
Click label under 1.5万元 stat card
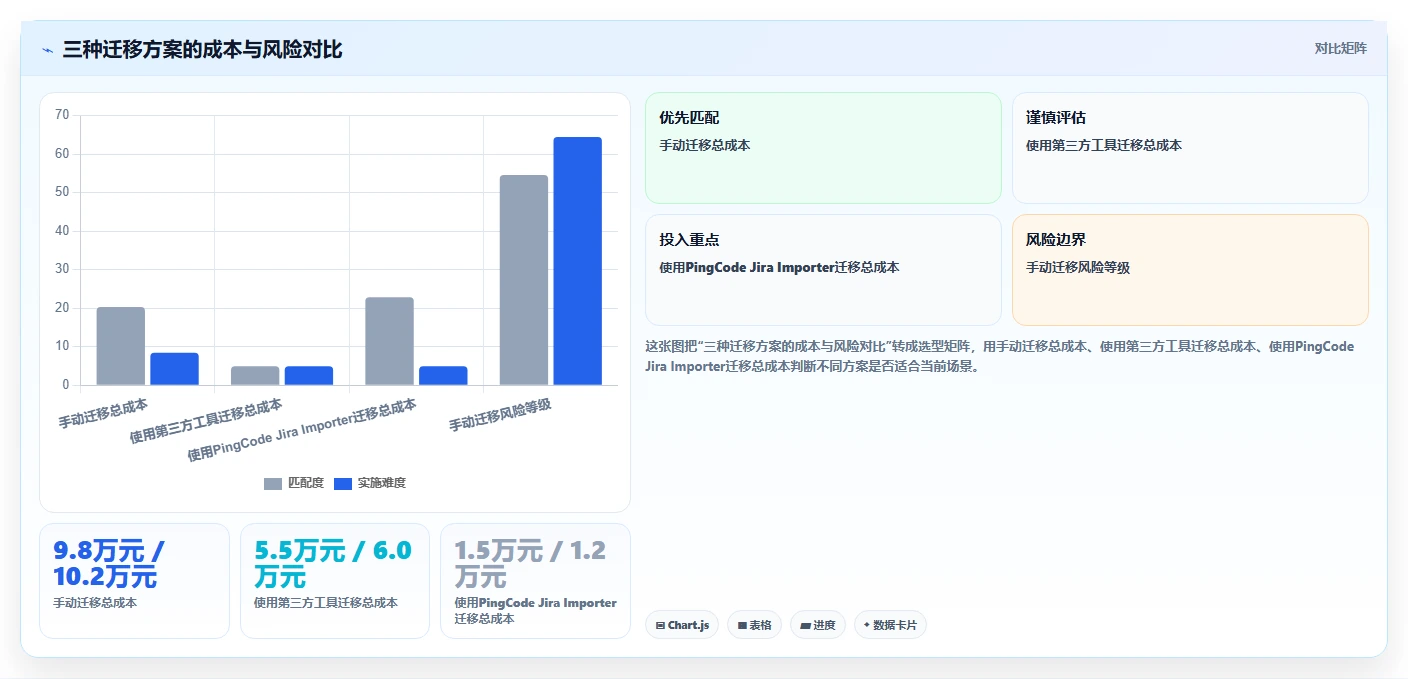click(536, 611)
